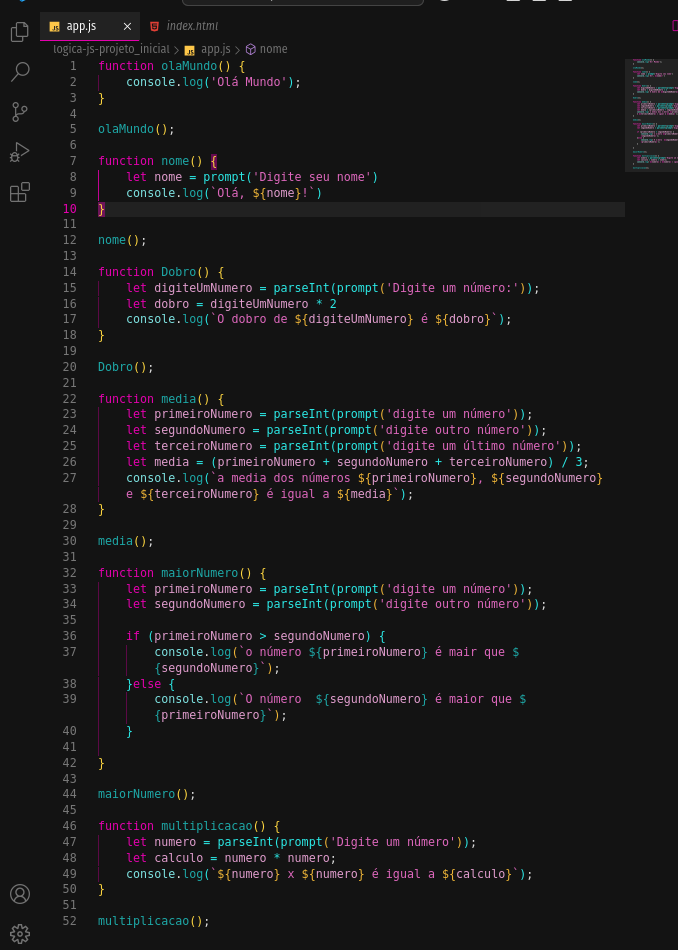Screen dimensions: 678x950
Task: Click the 'Digite um número:' string on line 15
Action: (452, 288)
